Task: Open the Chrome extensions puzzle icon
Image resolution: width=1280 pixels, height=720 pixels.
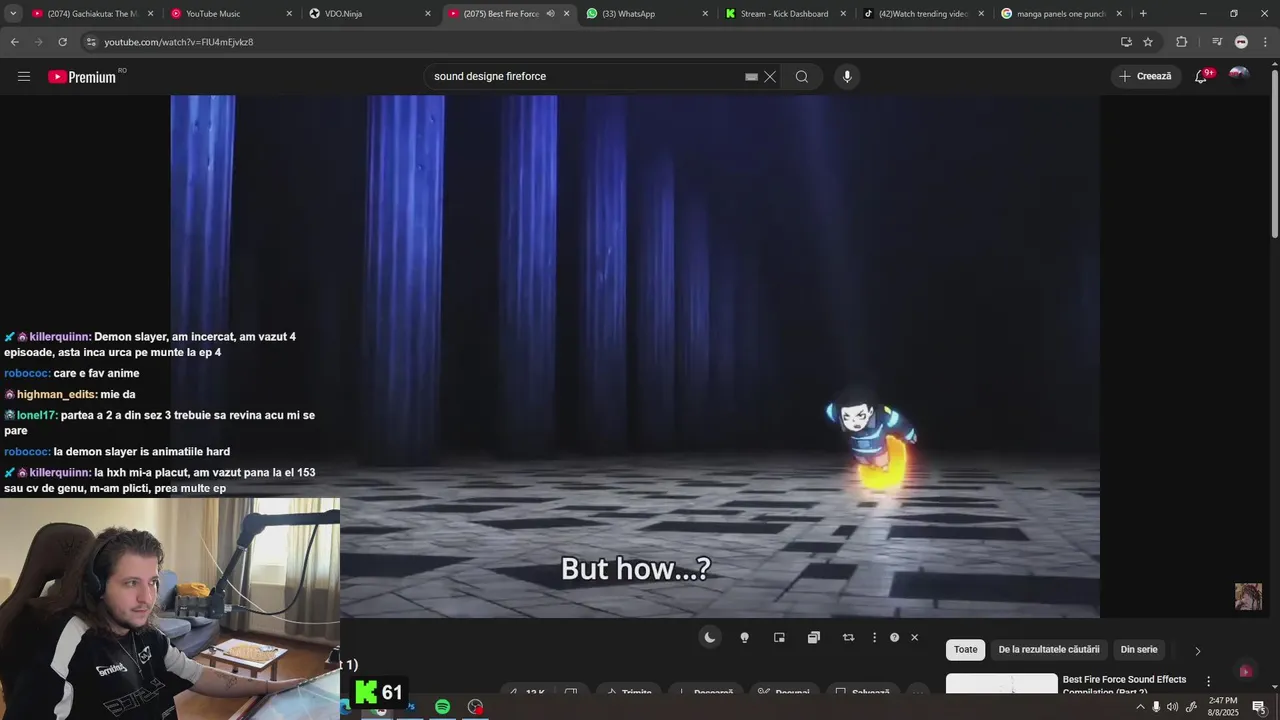Action: point(1181,42)
